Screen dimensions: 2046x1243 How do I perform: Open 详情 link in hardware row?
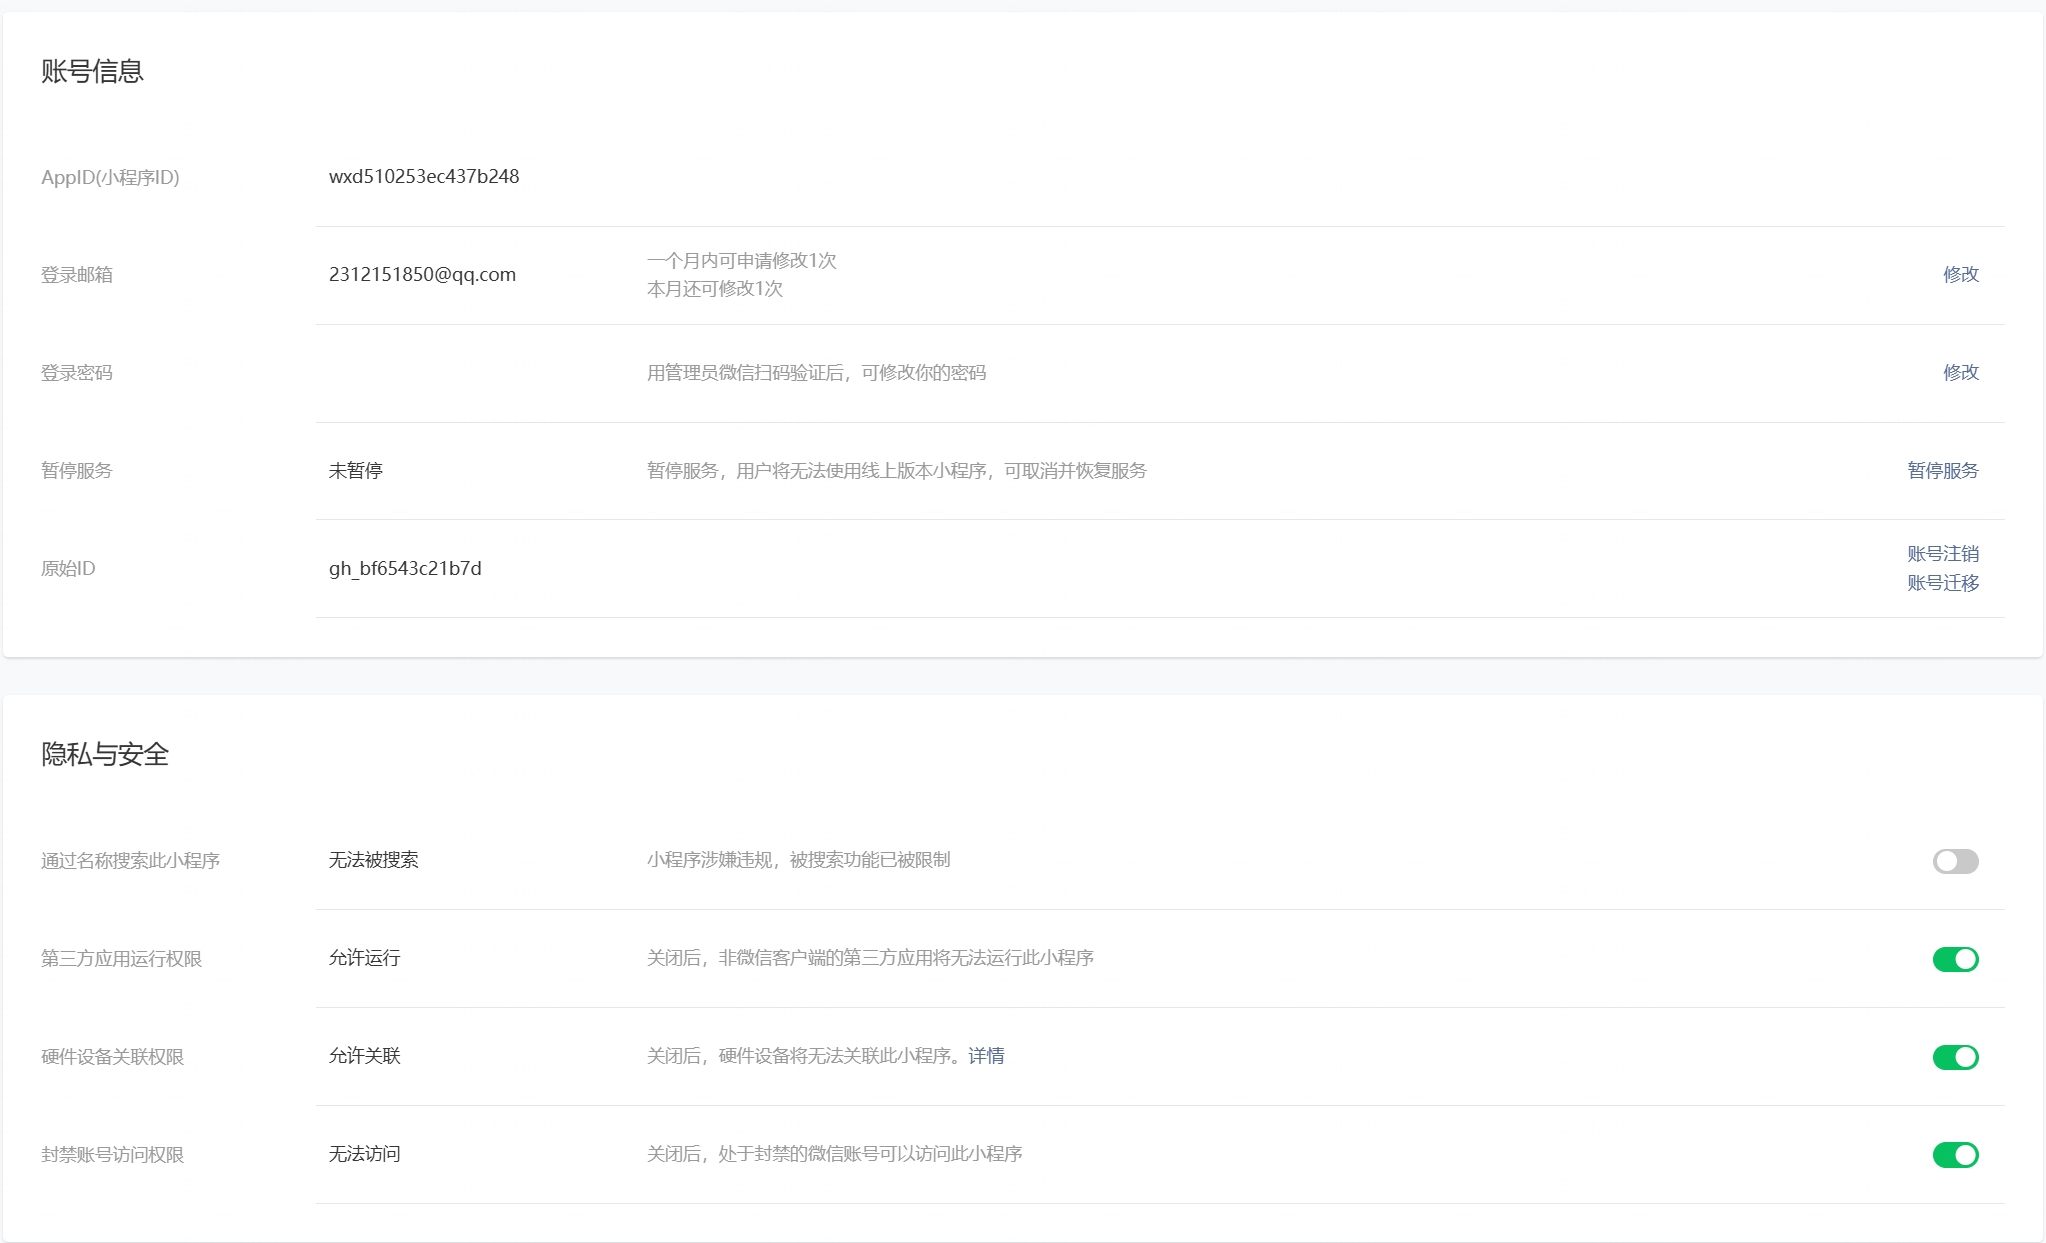(x=986, y=1056)
